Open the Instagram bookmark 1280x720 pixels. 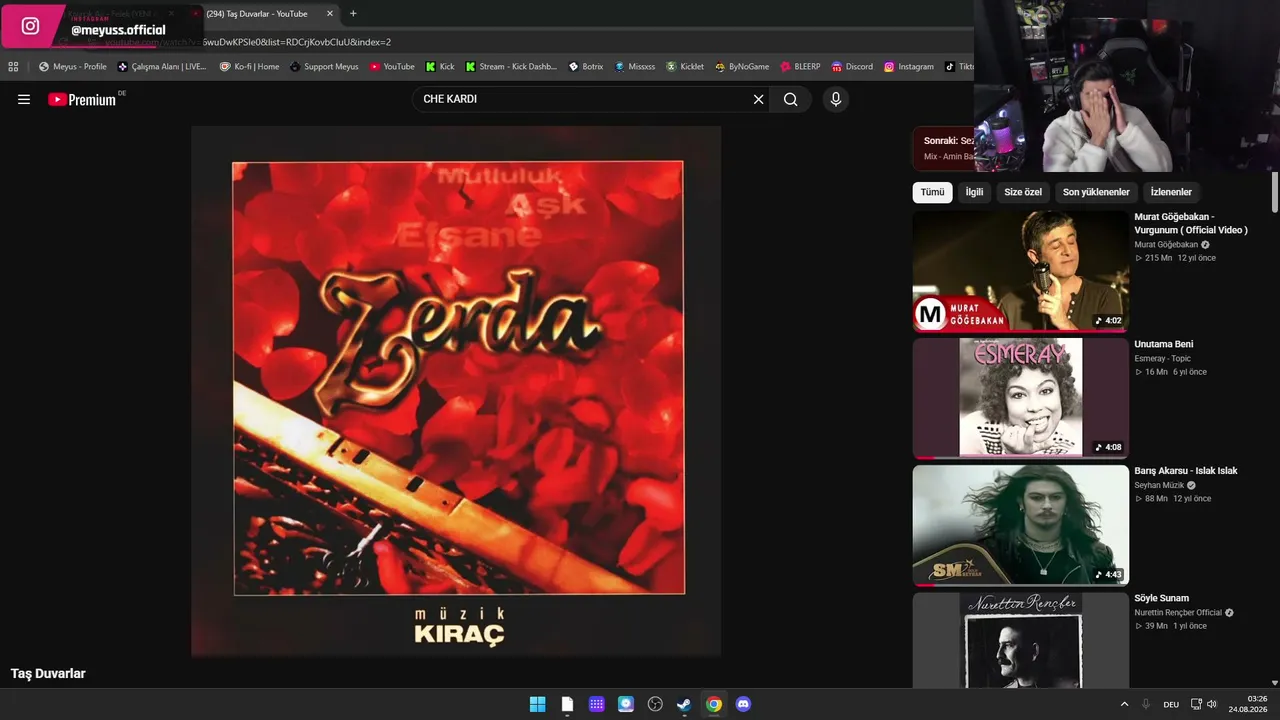pos(909,67)
